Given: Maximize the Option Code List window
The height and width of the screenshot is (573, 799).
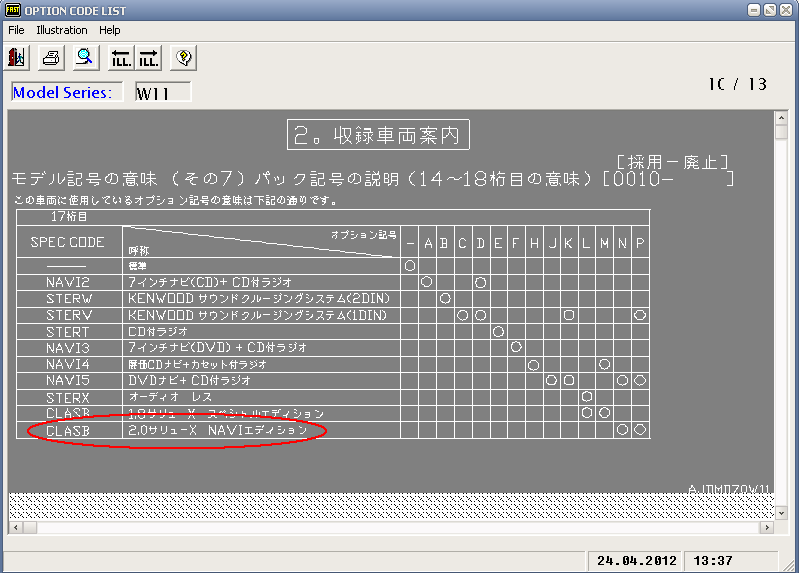Looking at the screenshot, I should click(x=769, y=10).
